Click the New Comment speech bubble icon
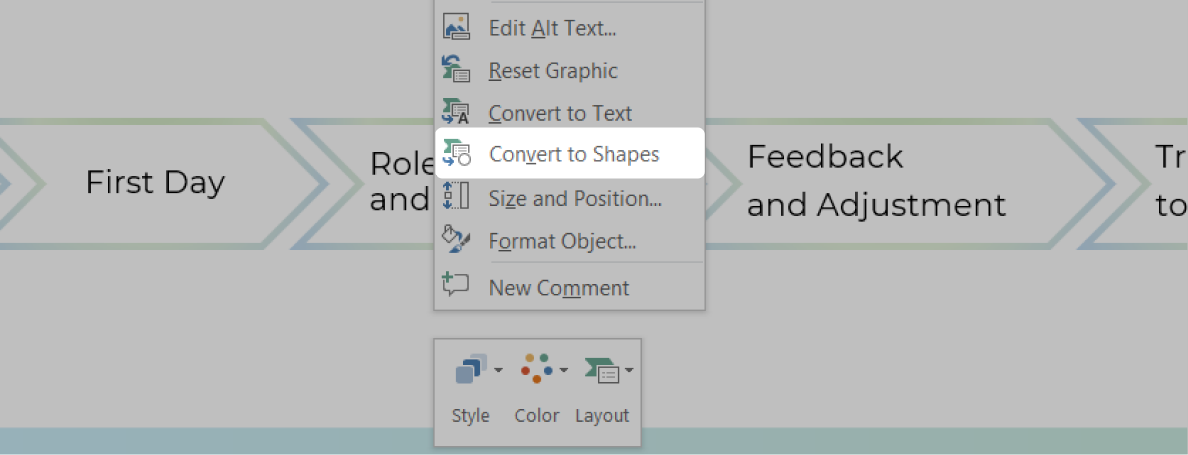This screenshot has width=1188, height=455. click(456, 285)
